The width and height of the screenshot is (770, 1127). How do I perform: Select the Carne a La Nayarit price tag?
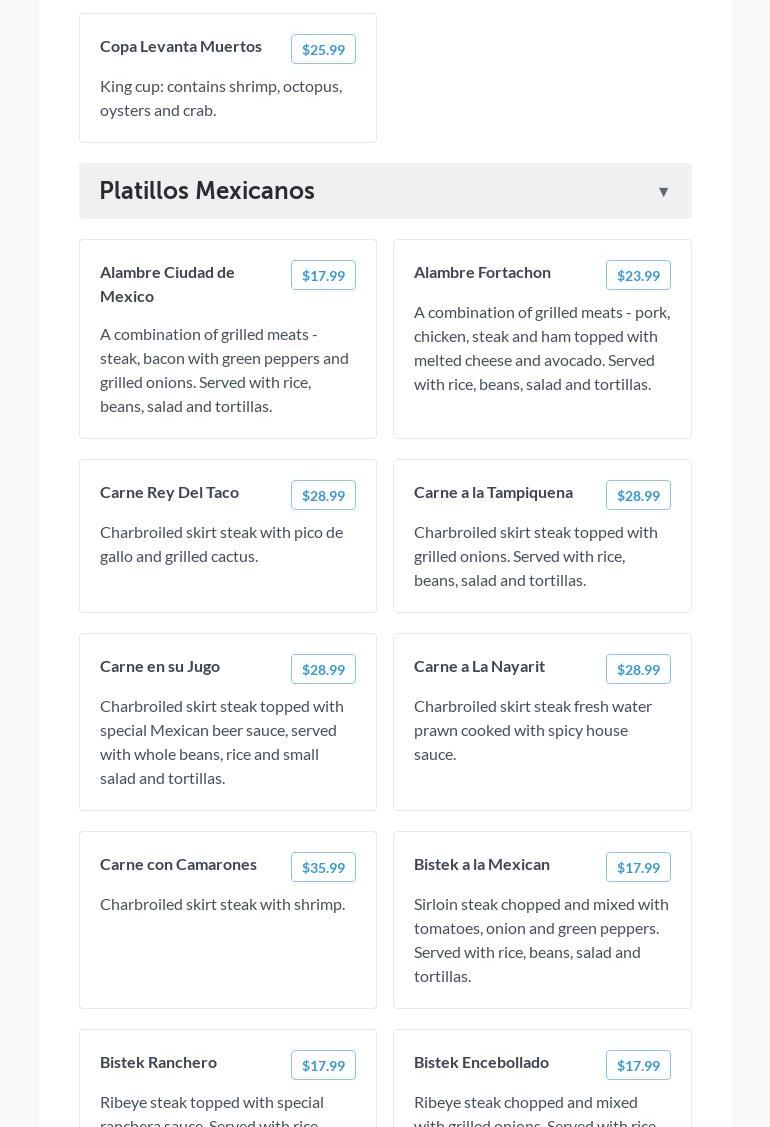coord(638,669)
